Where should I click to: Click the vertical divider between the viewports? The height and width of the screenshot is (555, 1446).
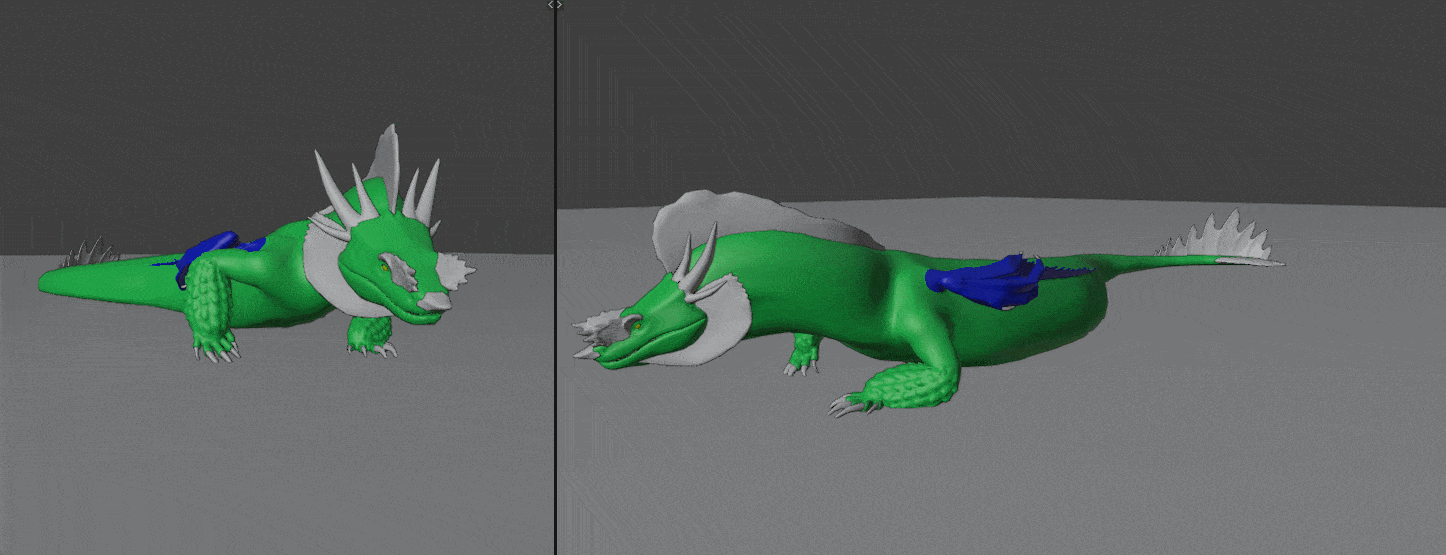[x=555, y=300]
